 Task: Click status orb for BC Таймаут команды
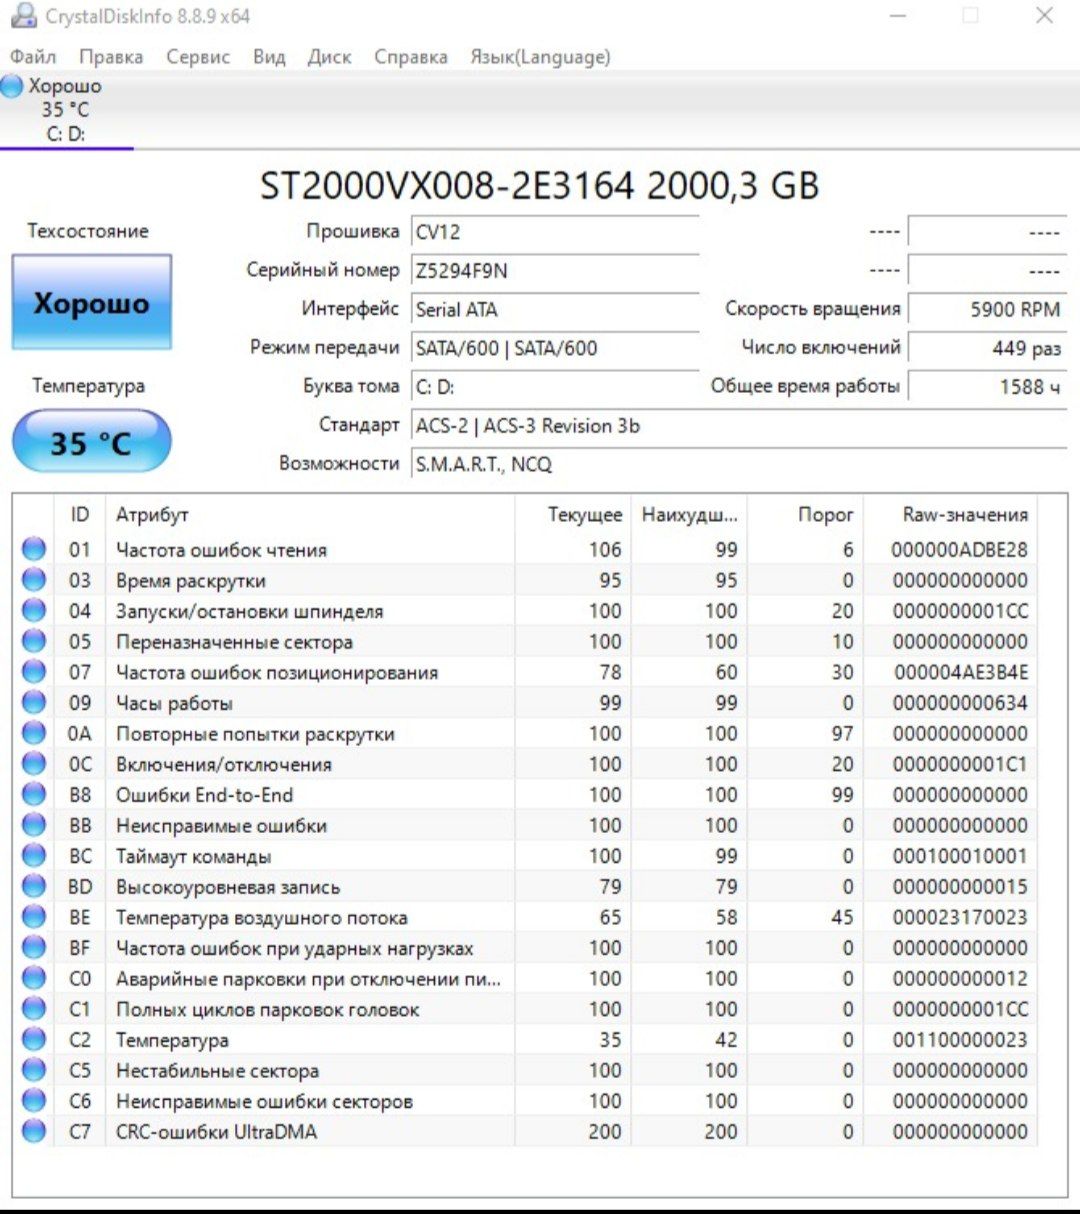pyautogui.click(x=34, y=856)
